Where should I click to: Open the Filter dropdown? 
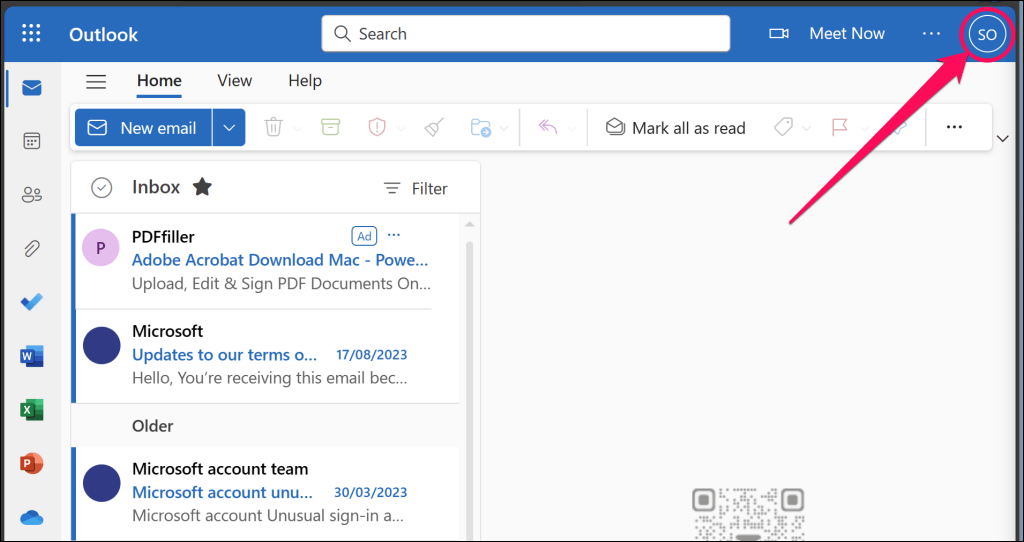coord(415,189)
